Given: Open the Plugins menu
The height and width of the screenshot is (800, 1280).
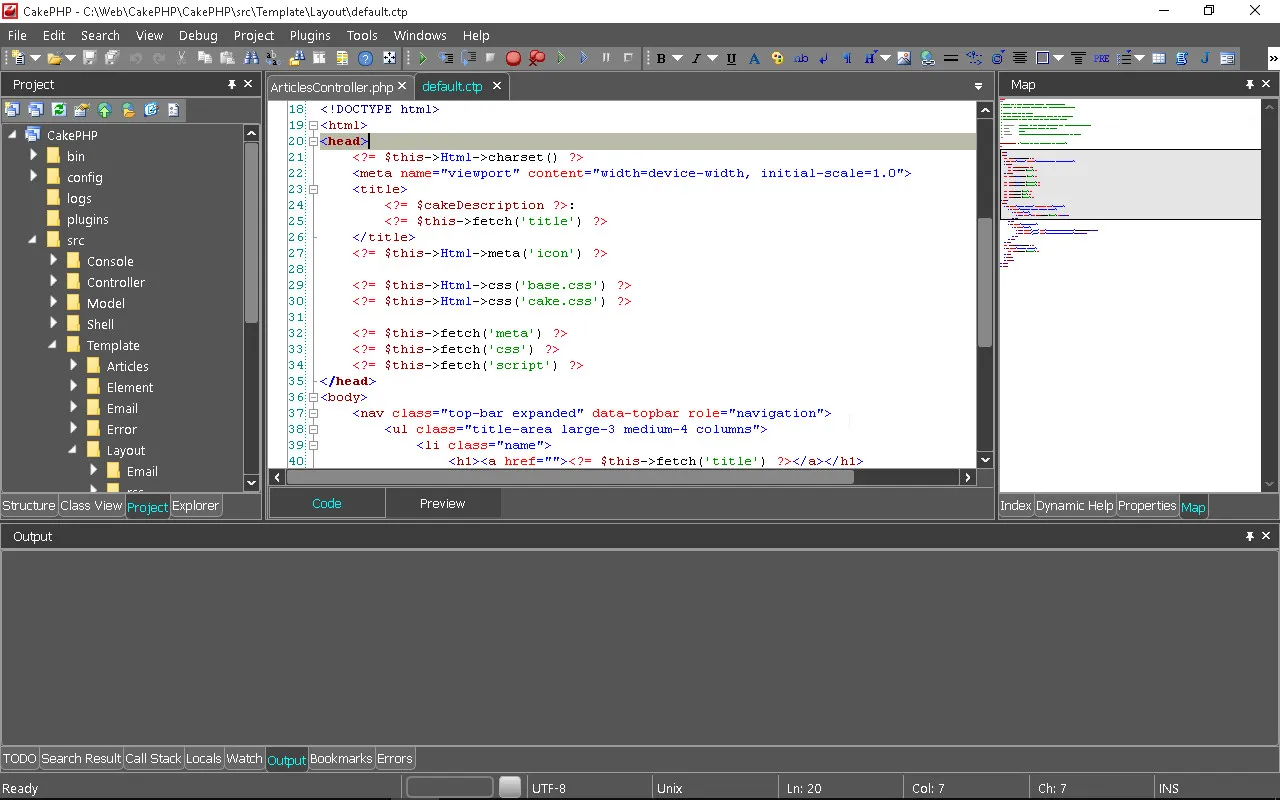Looking at the screenshot, I should 310,35.
